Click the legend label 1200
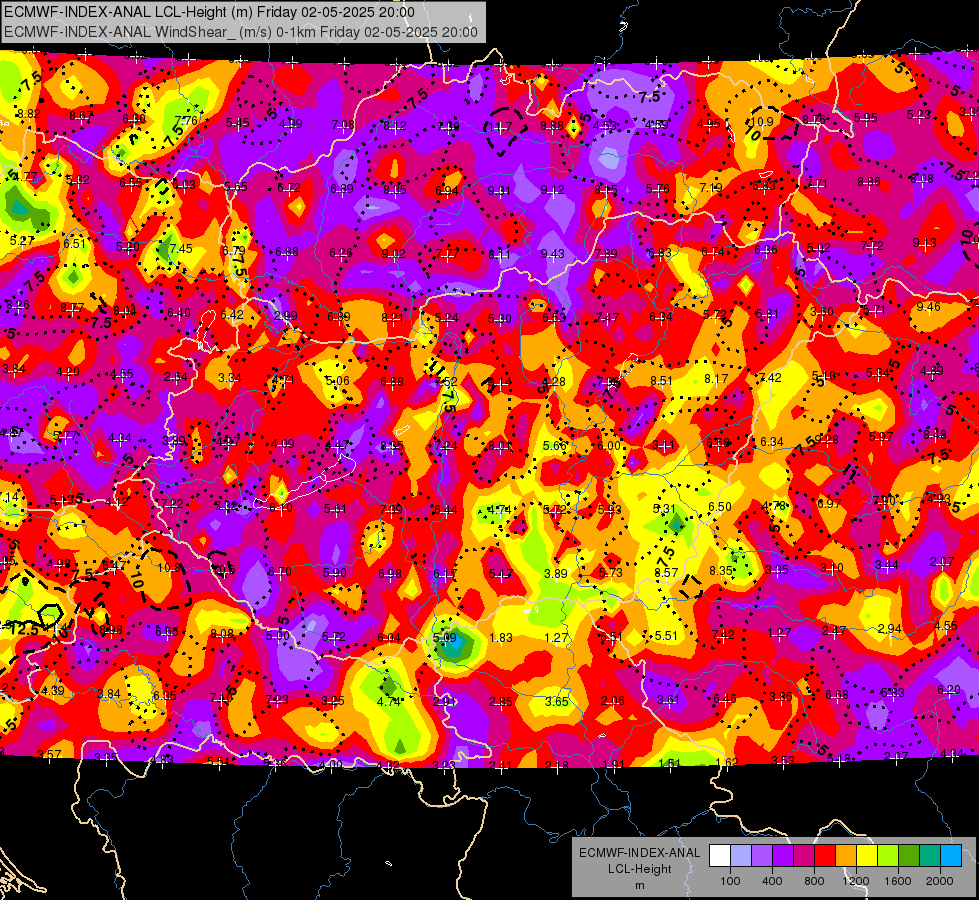 855,881
